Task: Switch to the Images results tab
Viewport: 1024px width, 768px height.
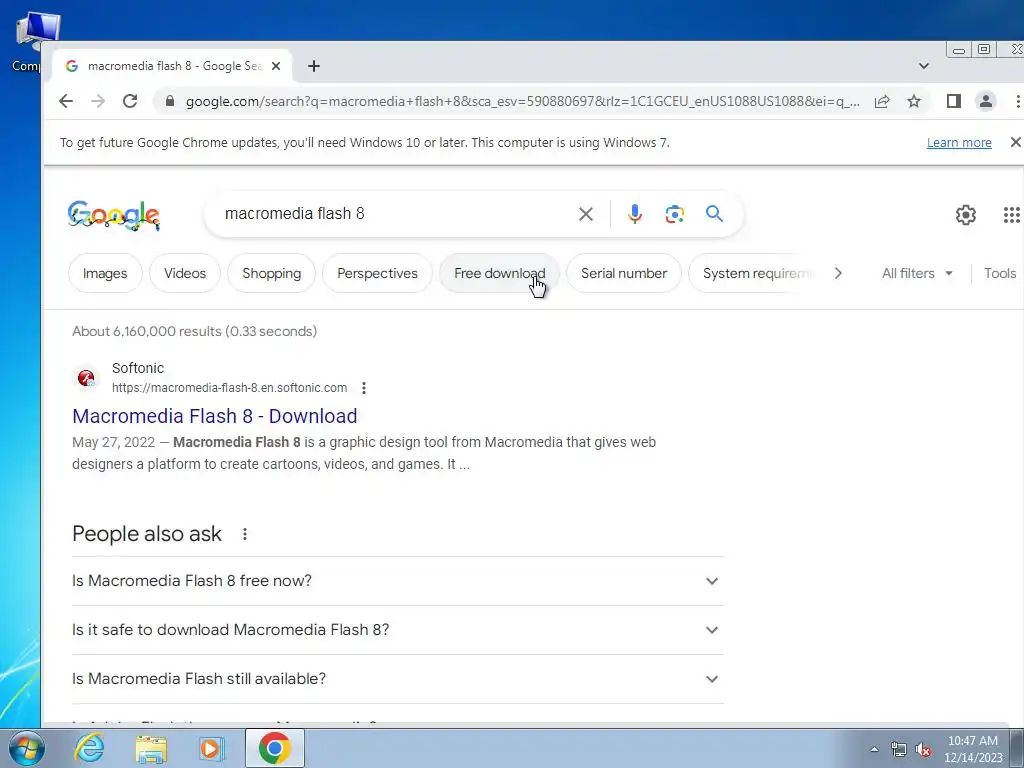Action: pyautogui.click(x=105, y=273)
